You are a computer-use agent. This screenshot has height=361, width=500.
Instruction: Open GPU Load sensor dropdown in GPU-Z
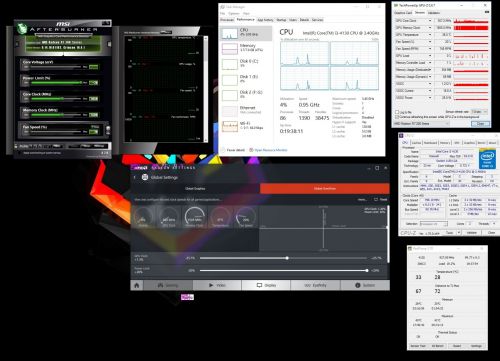(x=430, y=56)
